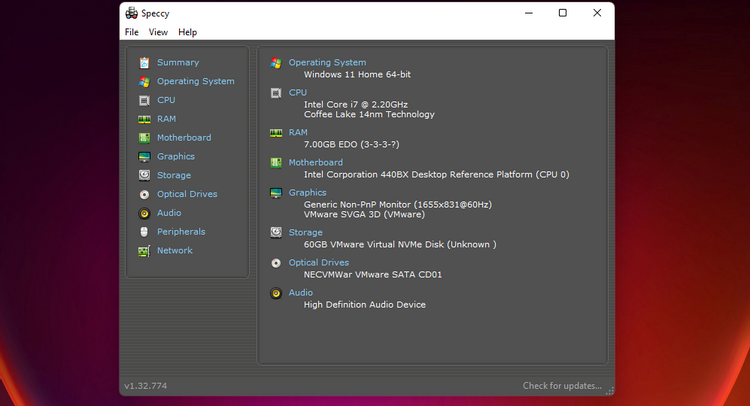Click the Optical Drives heading link in summary
Screen dimensions: 750x406
click(319, 263)
